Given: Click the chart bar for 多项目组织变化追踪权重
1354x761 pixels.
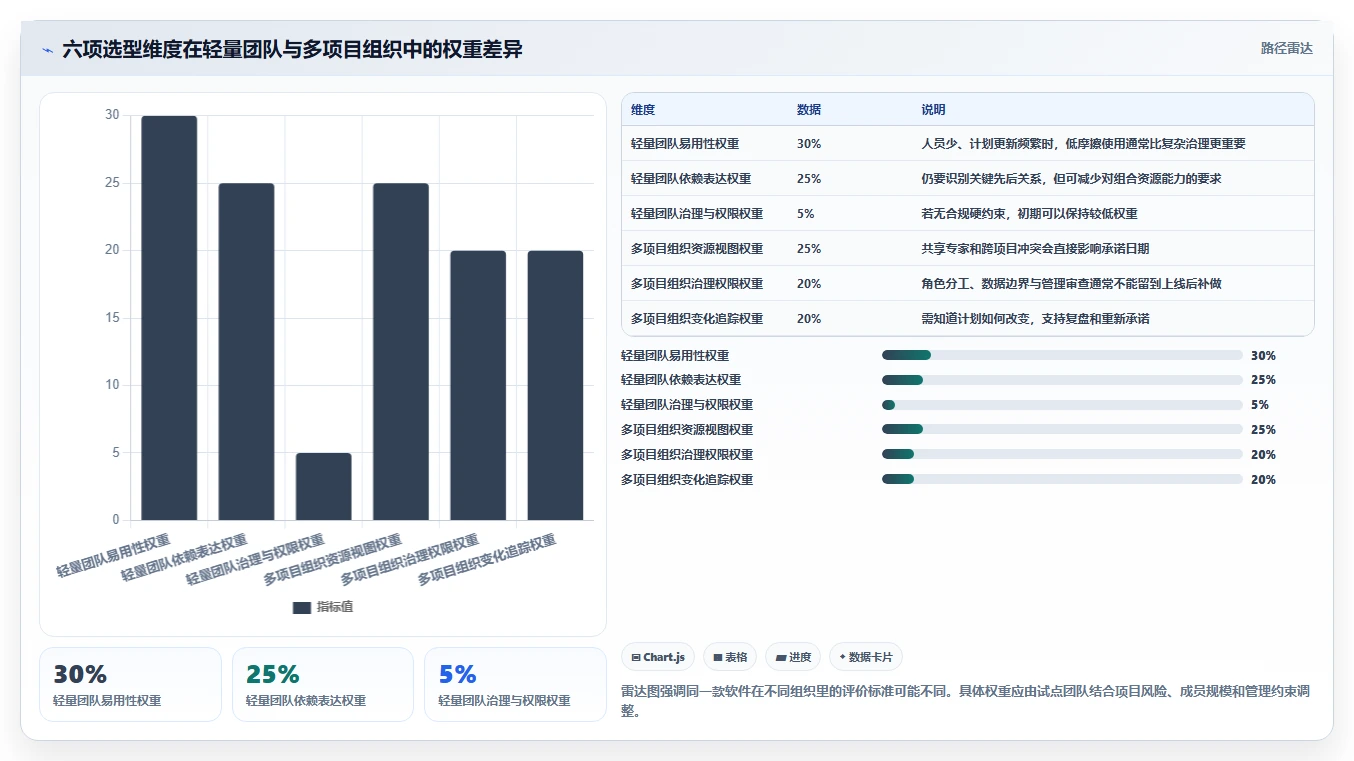Looking at the screenshot, I should [x=555, y=386].
